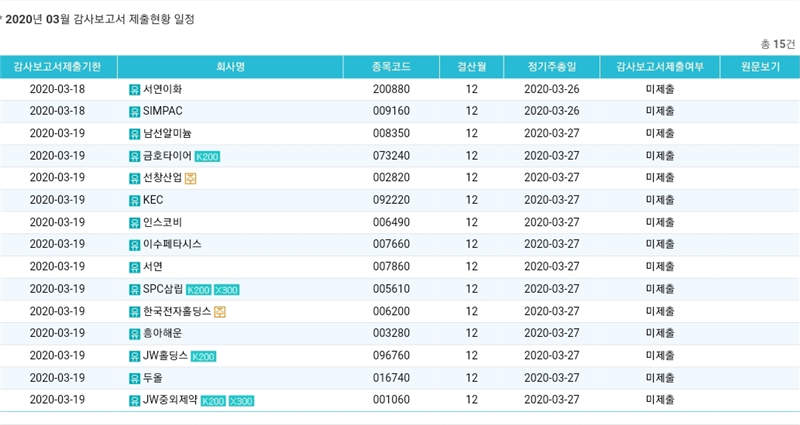Click the 유 market icon beside 한국전자홀딩스
800x425 pixels.
pyautogui.click(x=134, y=312)
